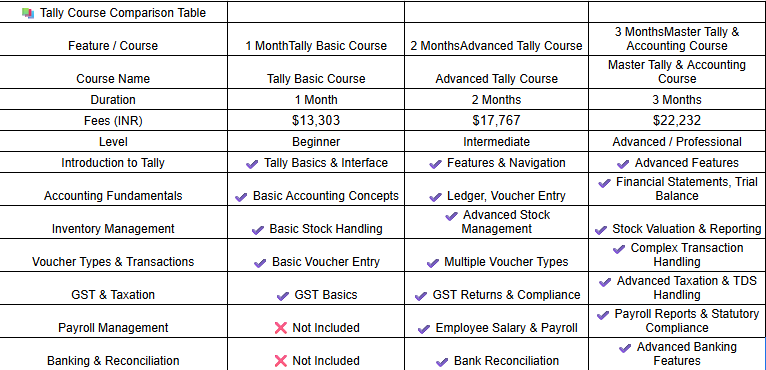Click checkmark beside Payroll Reports & Statutory Compliance
The width and height of the screenshot is (766, 370).
(603, 315)
